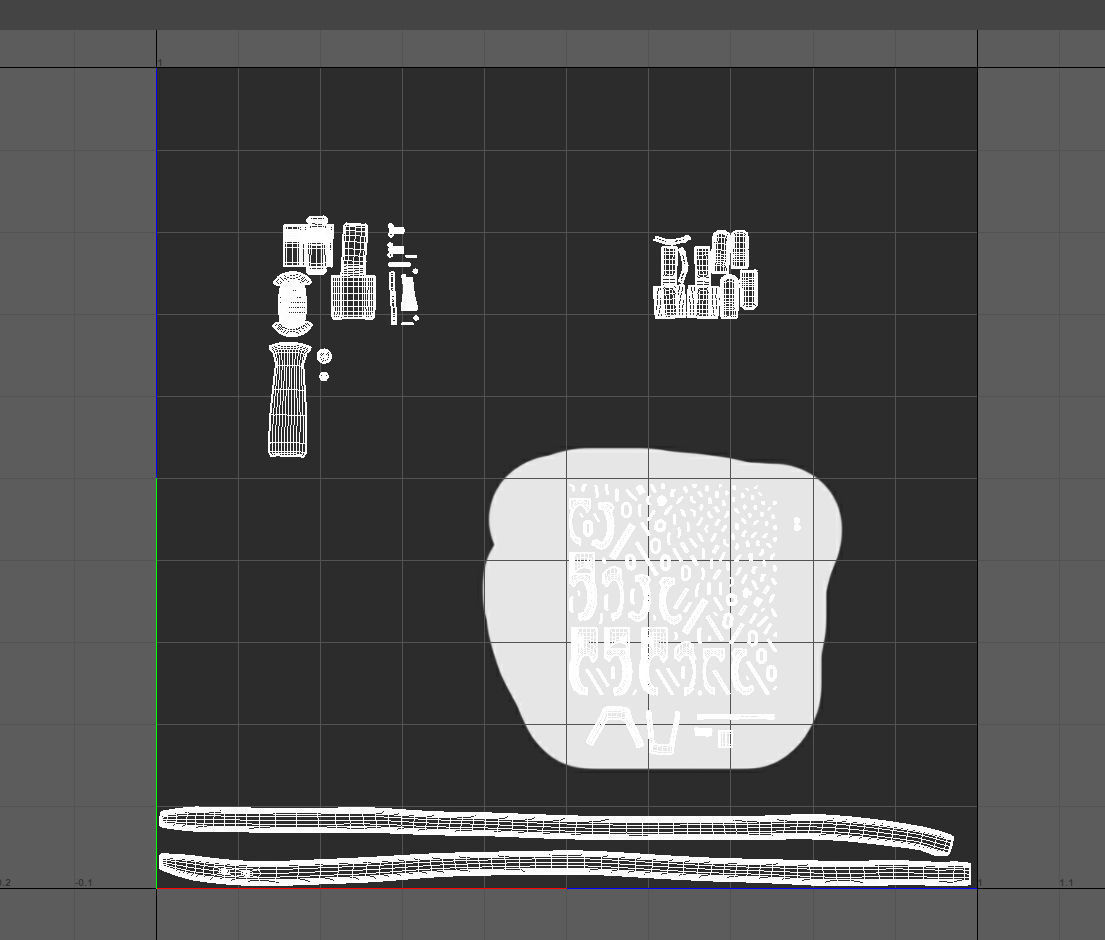1105x940 pixels.
Task: Select the larger round UV island beside the handle shell
Action: [x=324, y=356]
